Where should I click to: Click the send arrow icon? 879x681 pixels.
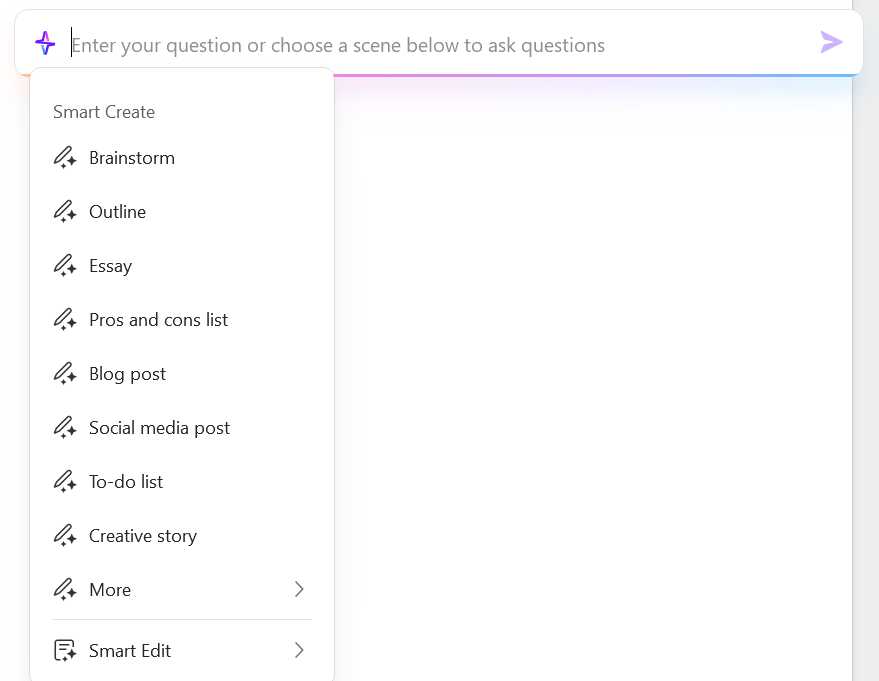(x=831, y=42)
